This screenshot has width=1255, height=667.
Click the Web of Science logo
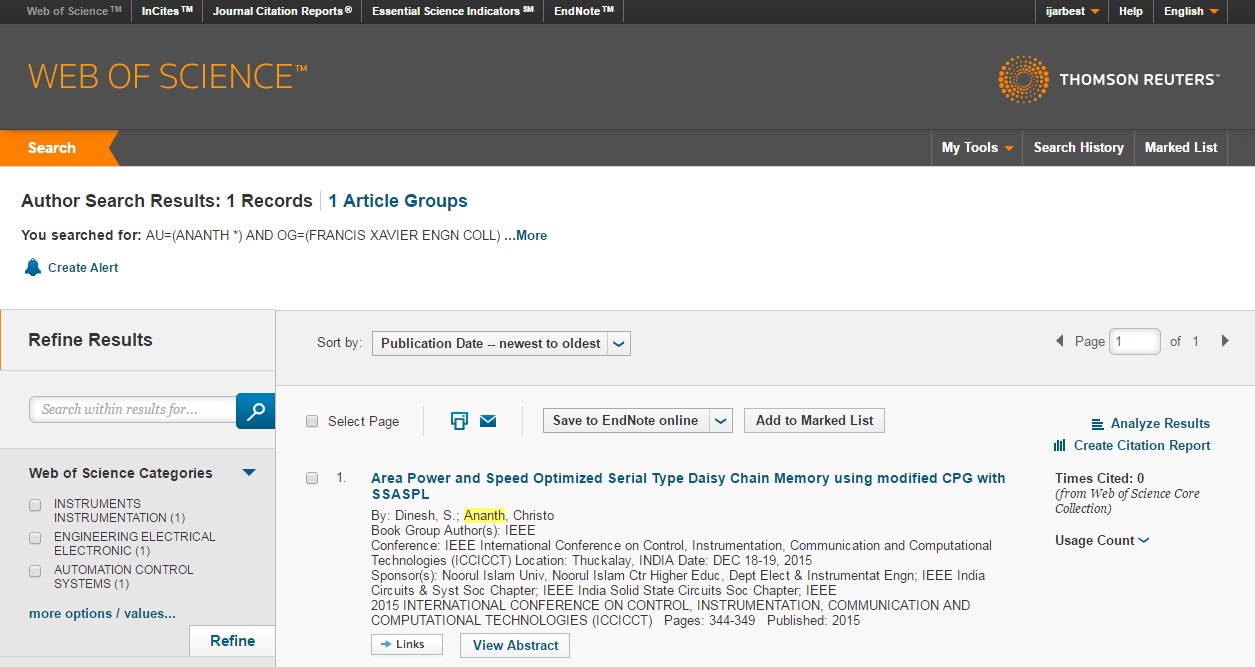(168, 77)
